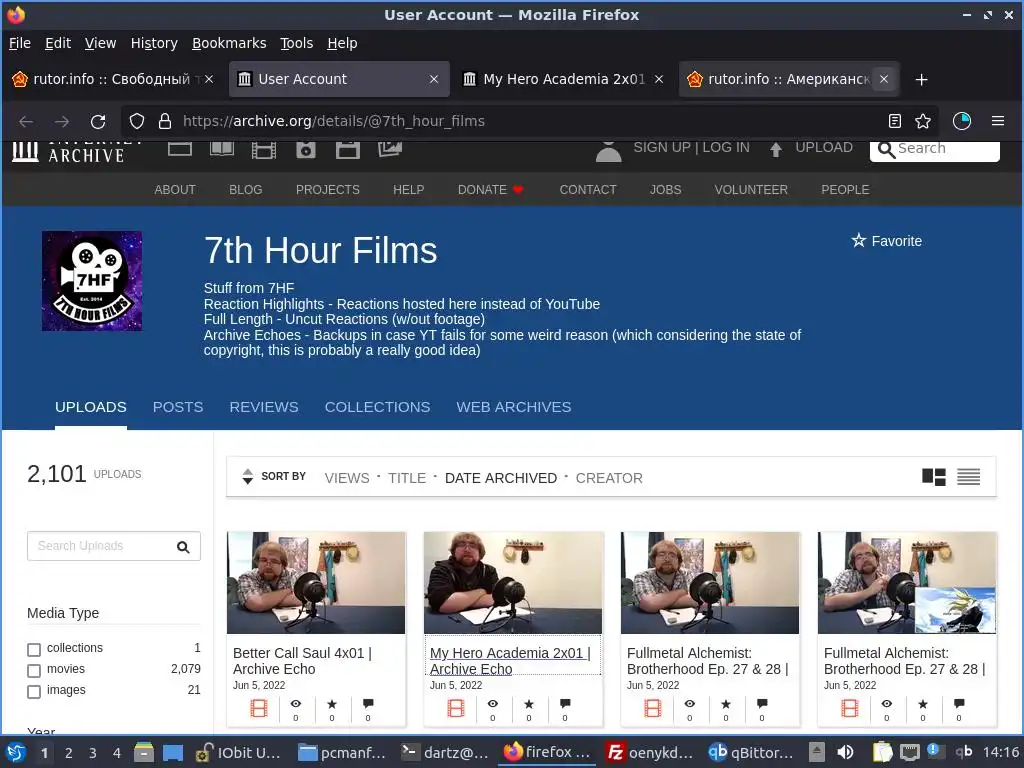The image size is (1024, 768).
Task: Open the Tools menu
Action: (296, 43)
